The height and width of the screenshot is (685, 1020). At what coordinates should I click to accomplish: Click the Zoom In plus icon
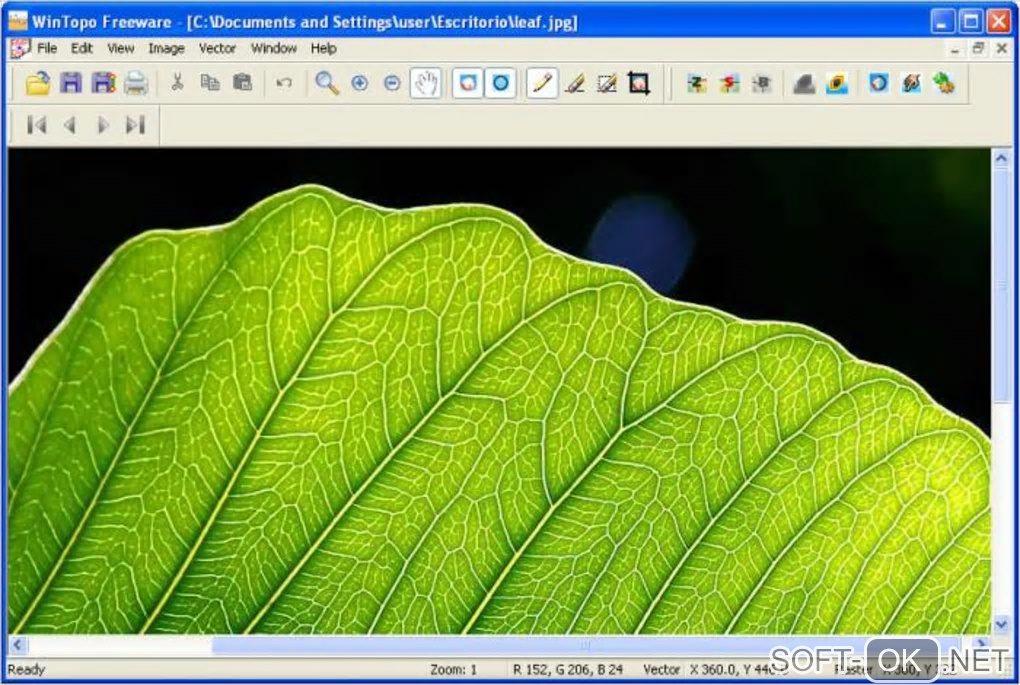[x=359, y=83]
